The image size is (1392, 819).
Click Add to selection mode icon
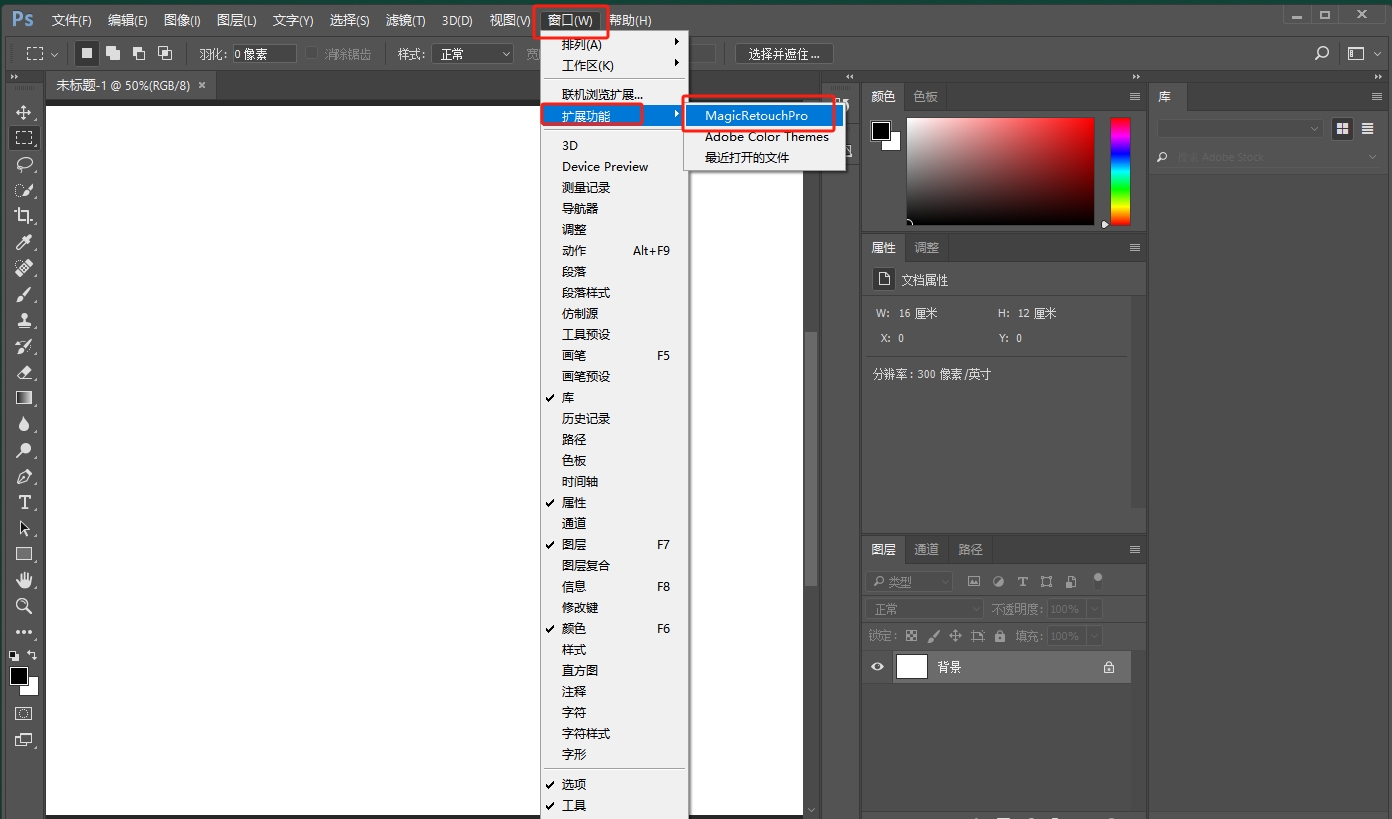[x=113, y=53]
